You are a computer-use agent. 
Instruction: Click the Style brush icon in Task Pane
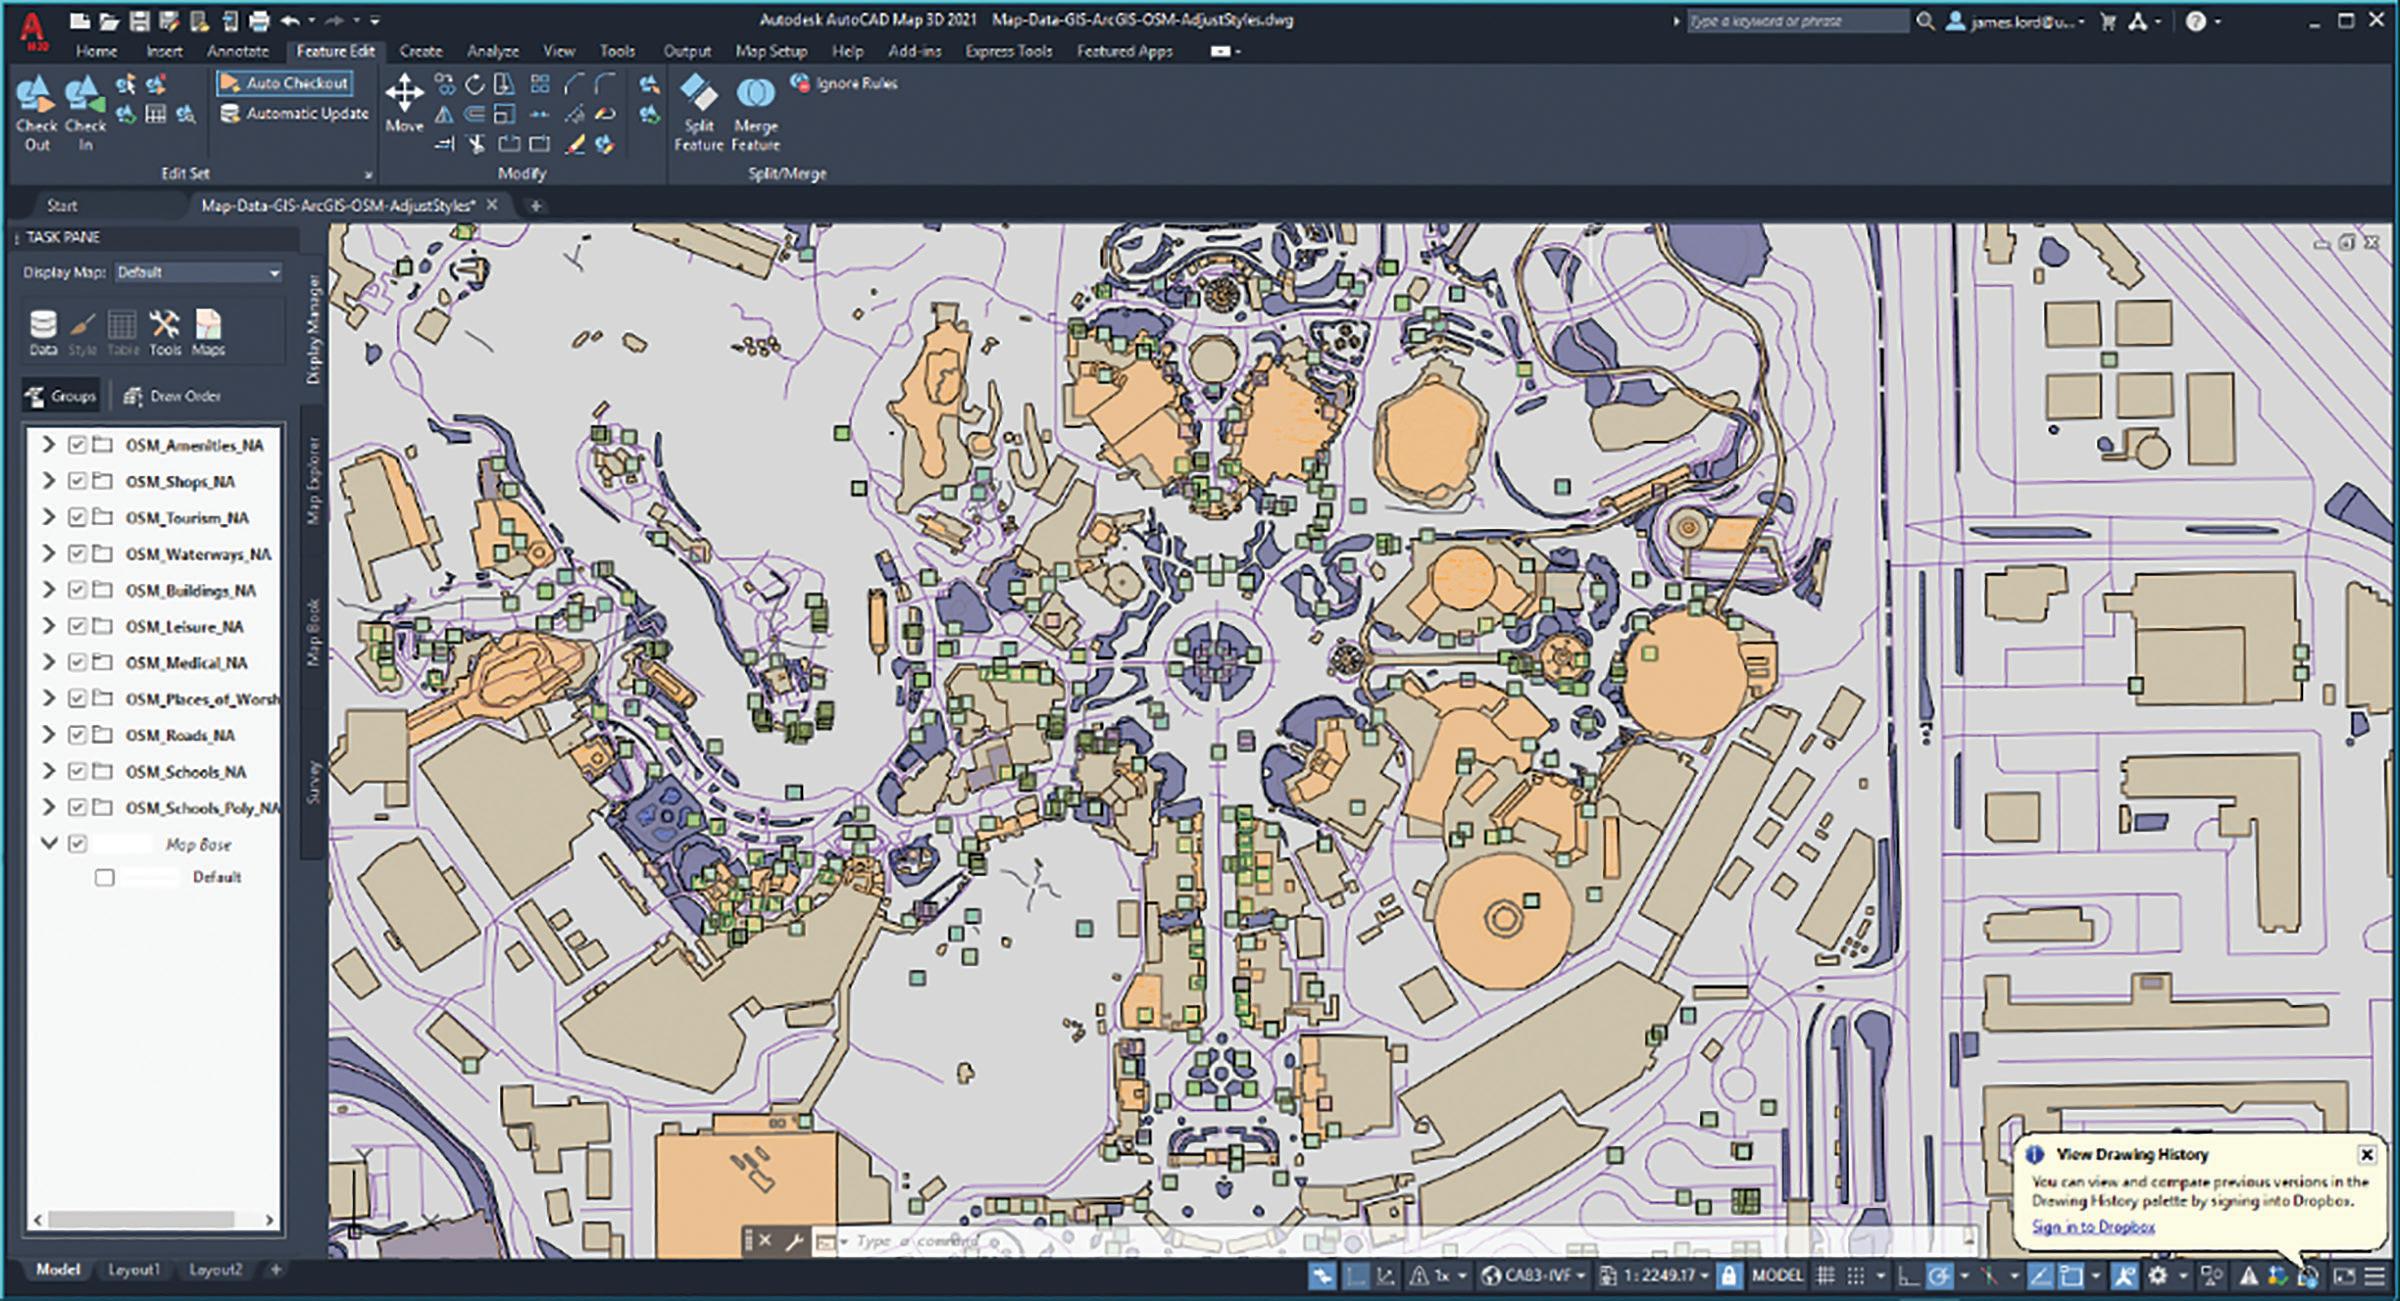[83, 333]
